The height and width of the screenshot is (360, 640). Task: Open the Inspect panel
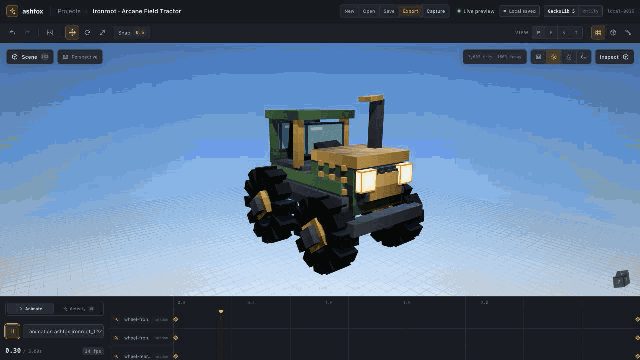pyautogui.click(x=614, y=57)
